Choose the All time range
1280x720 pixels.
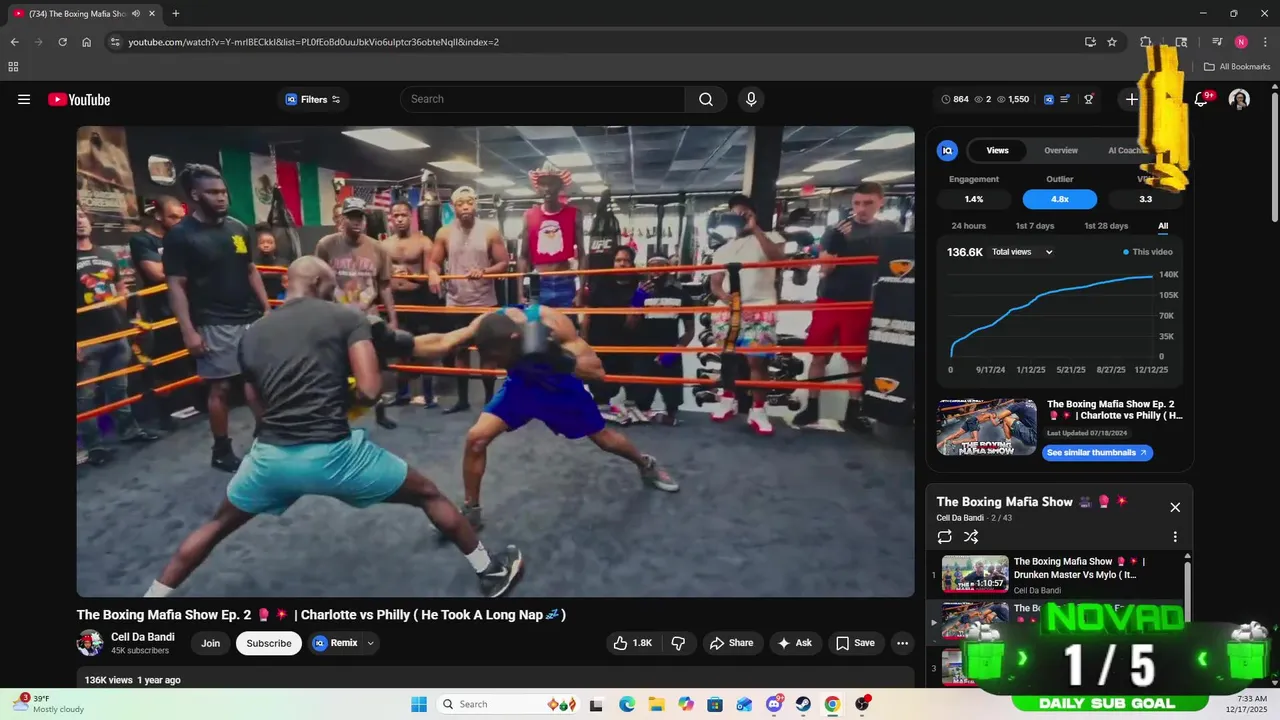pos(1163,226)
